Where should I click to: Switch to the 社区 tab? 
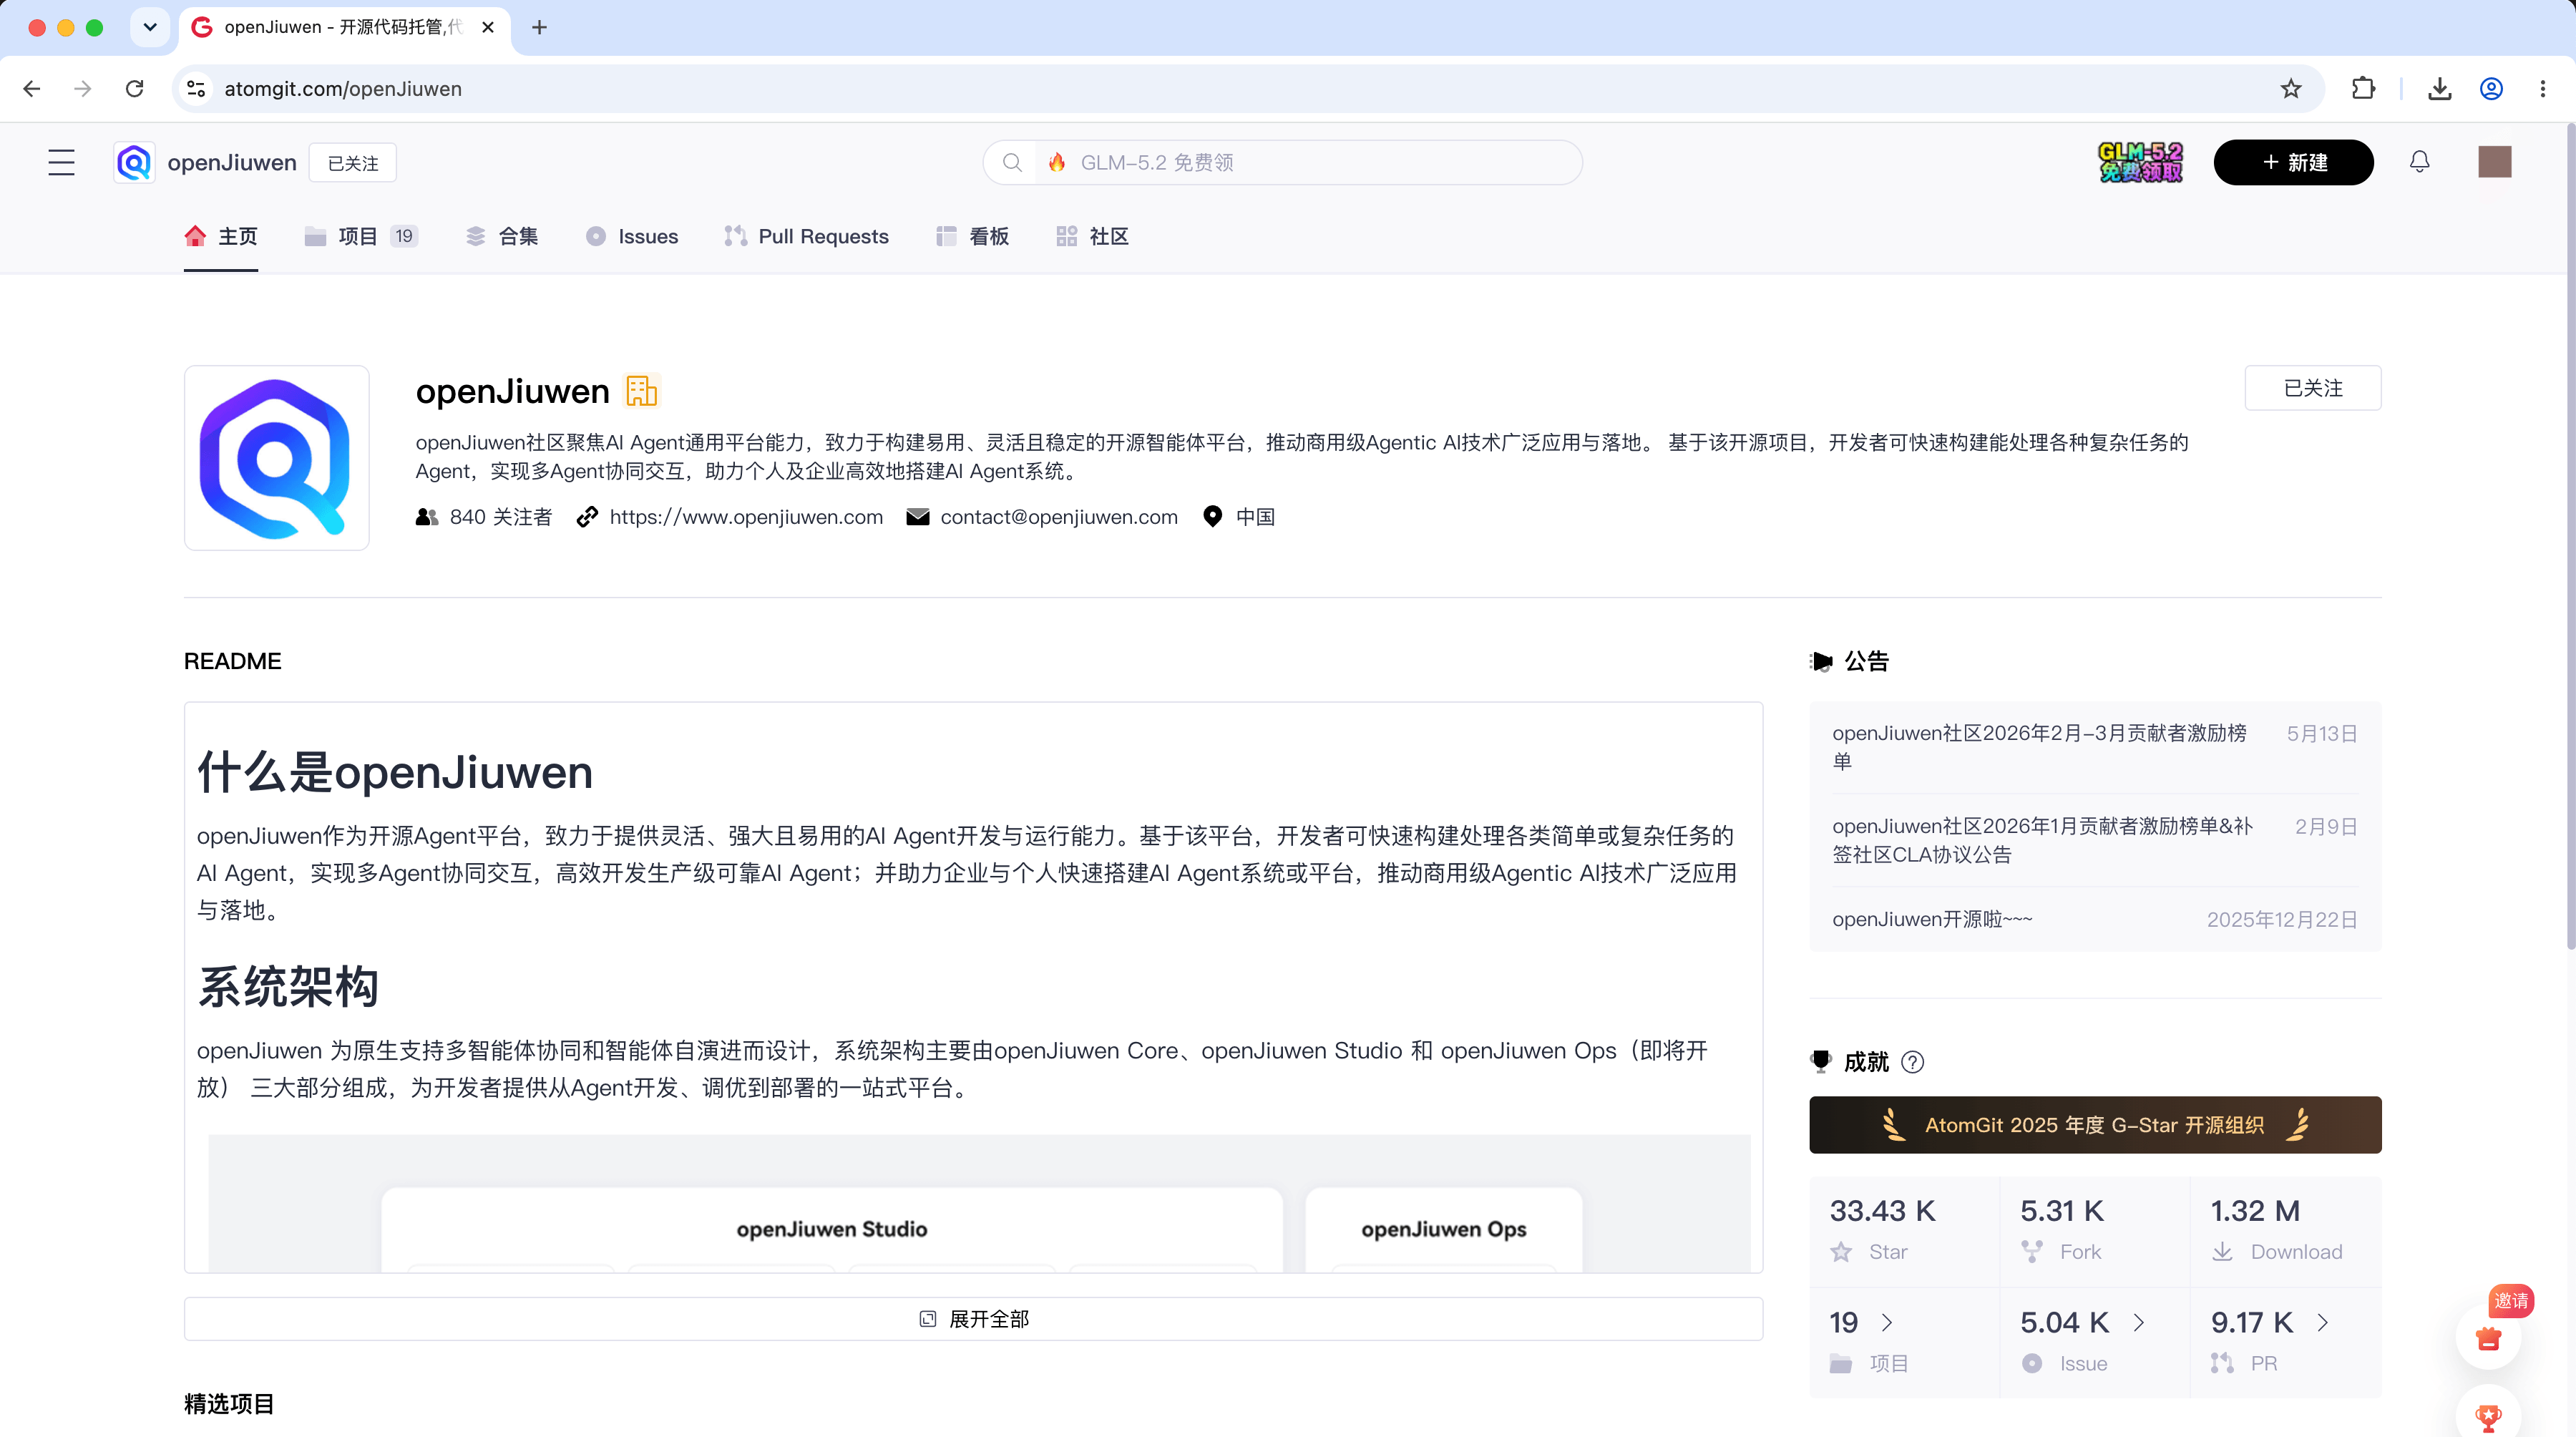[1092, 236]
